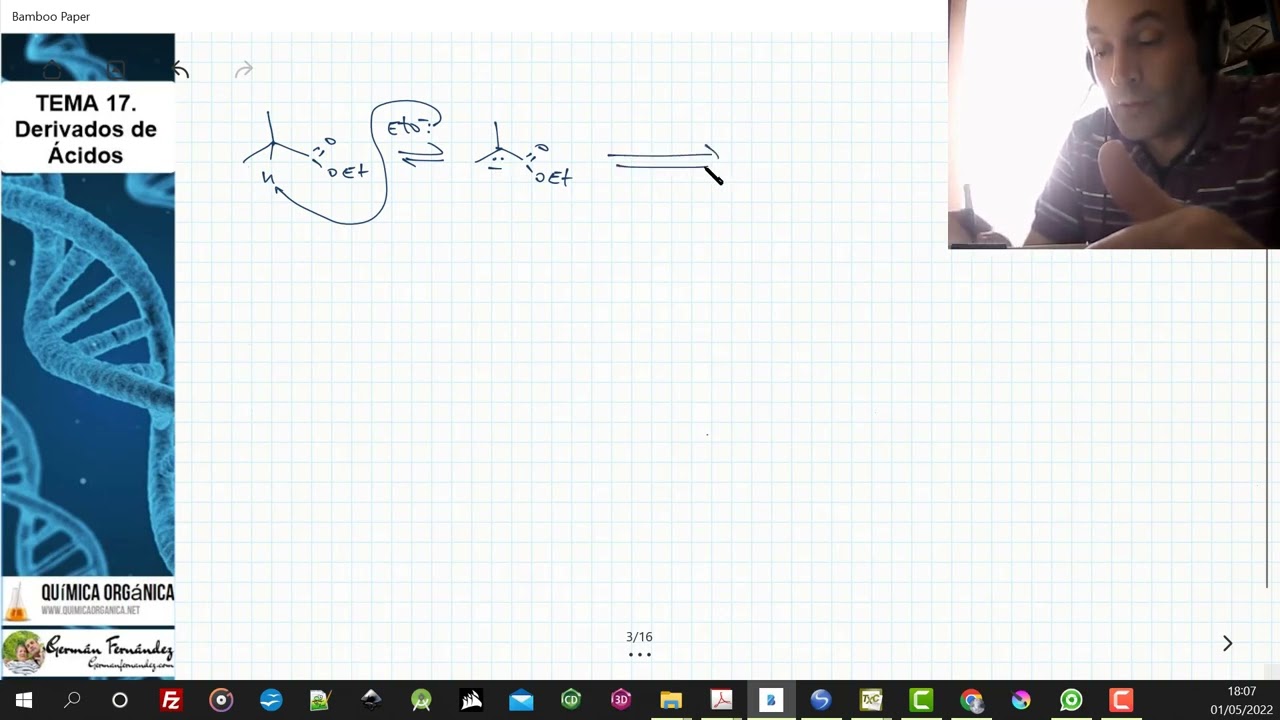The height and width of the screenshot is (720, 1280).
Task: Go to the next notebook page
Action: [x=1227, y=643]
